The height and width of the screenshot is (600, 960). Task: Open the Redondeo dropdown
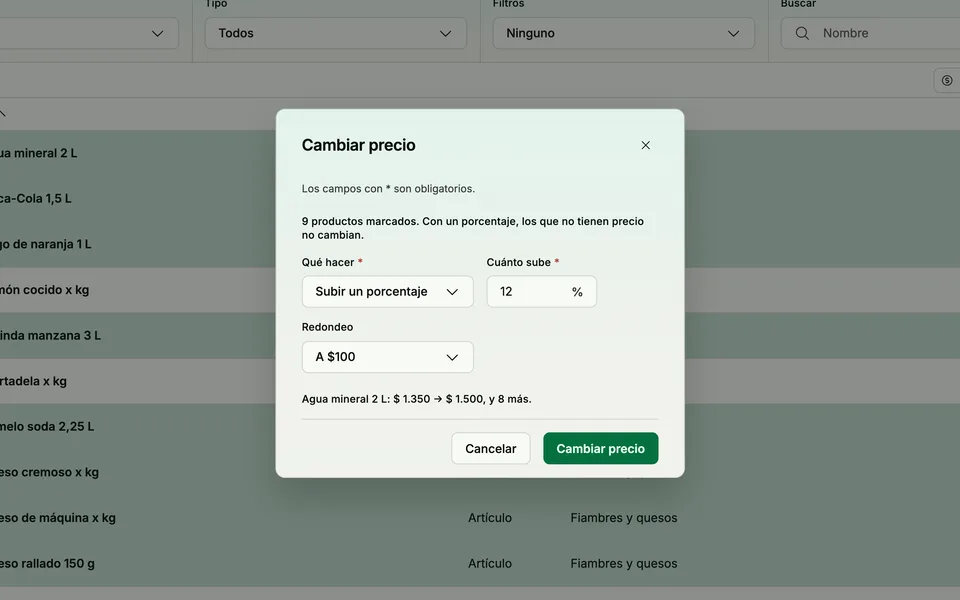pos(388,357)
